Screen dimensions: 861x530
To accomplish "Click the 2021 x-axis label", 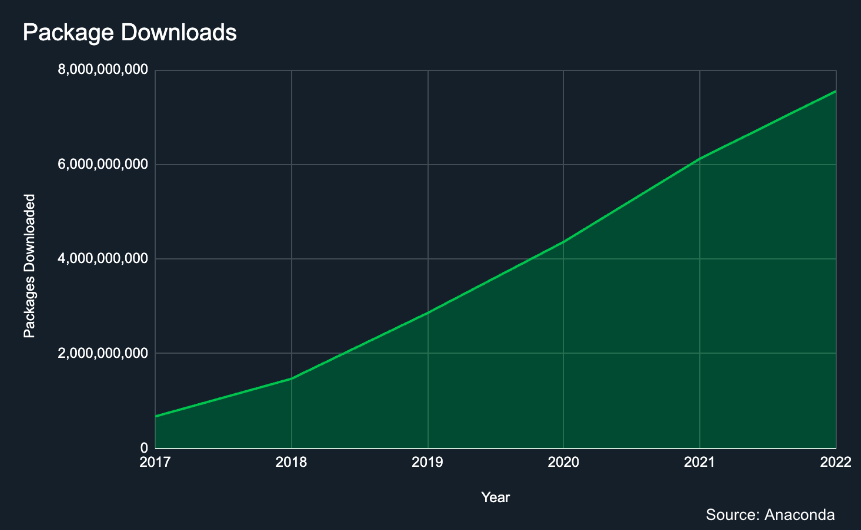I will [700, 462].
